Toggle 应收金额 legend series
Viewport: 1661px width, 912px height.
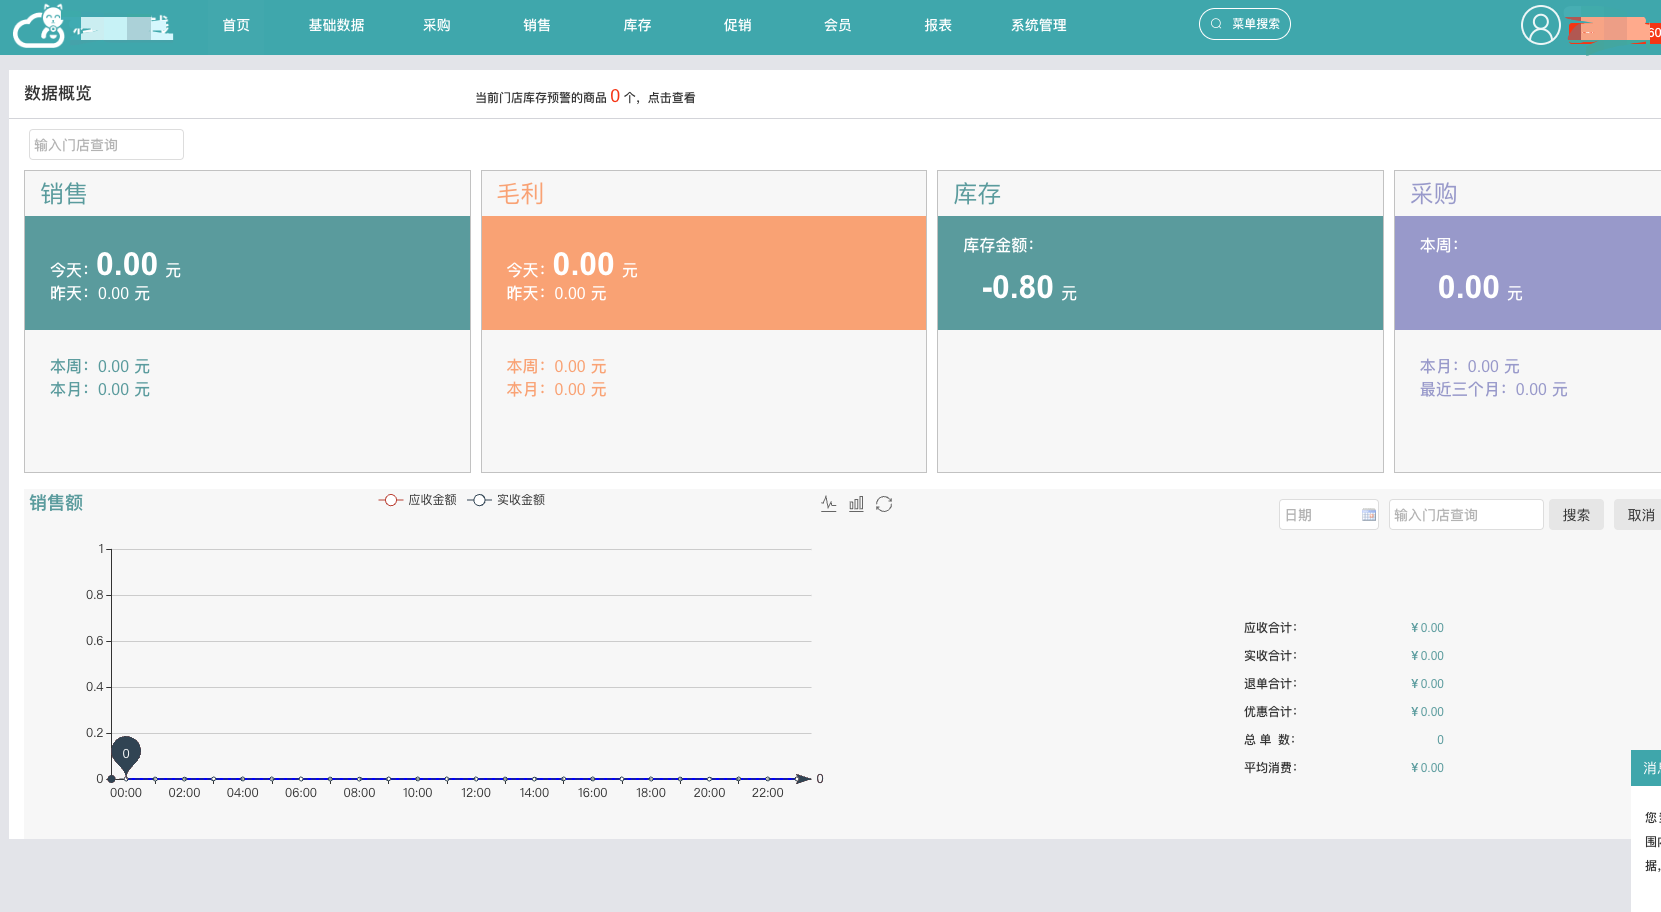point(418,500)
